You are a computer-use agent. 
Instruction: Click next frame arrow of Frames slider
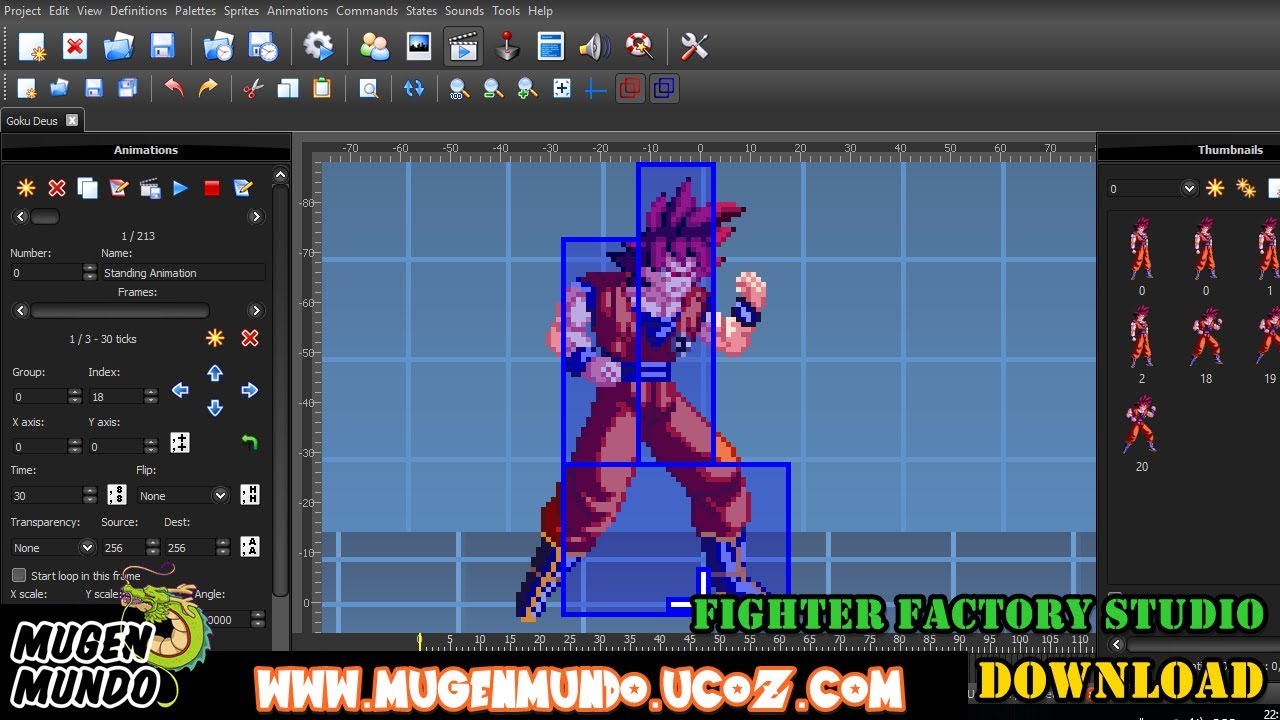click(256, 311)
